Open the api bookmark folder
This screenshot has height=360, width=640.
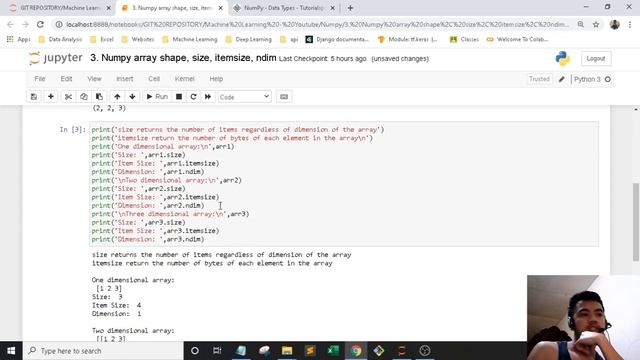click(x=289, y=39)
